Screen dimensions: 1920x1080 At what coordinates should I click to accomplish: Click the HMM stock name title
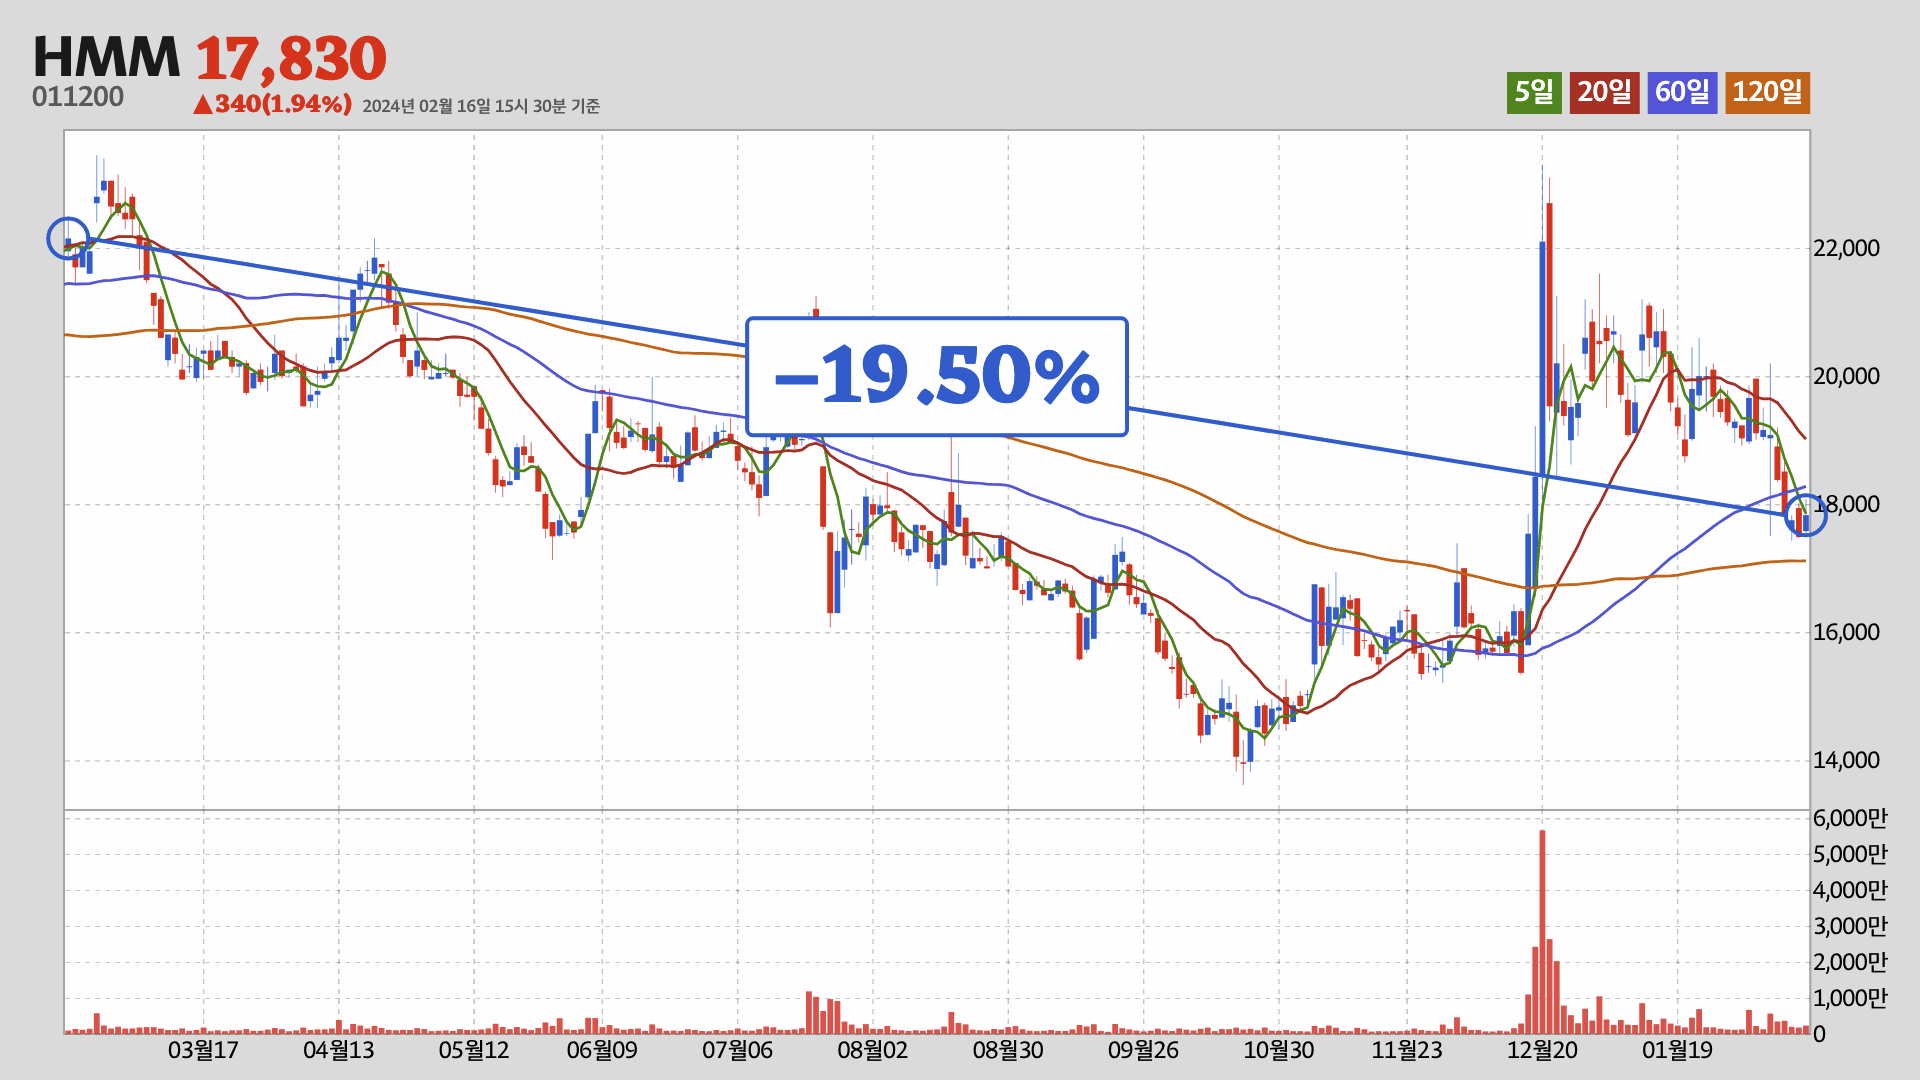106,57
